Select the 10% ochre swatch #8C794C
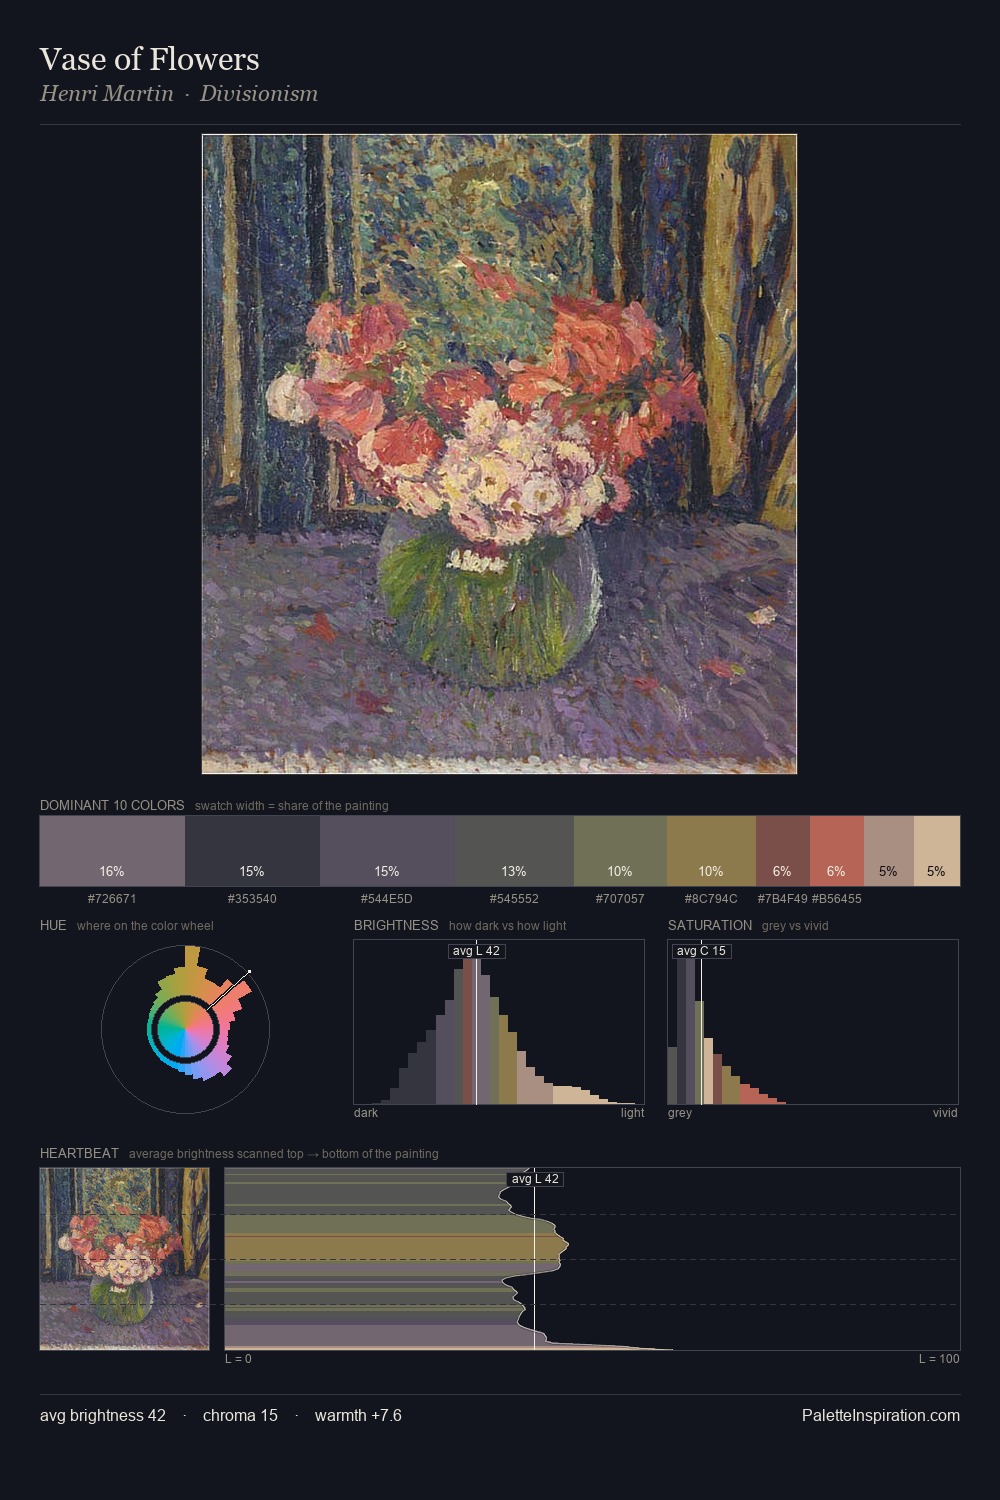The image size is (1000, 1500). click(711, 851)
